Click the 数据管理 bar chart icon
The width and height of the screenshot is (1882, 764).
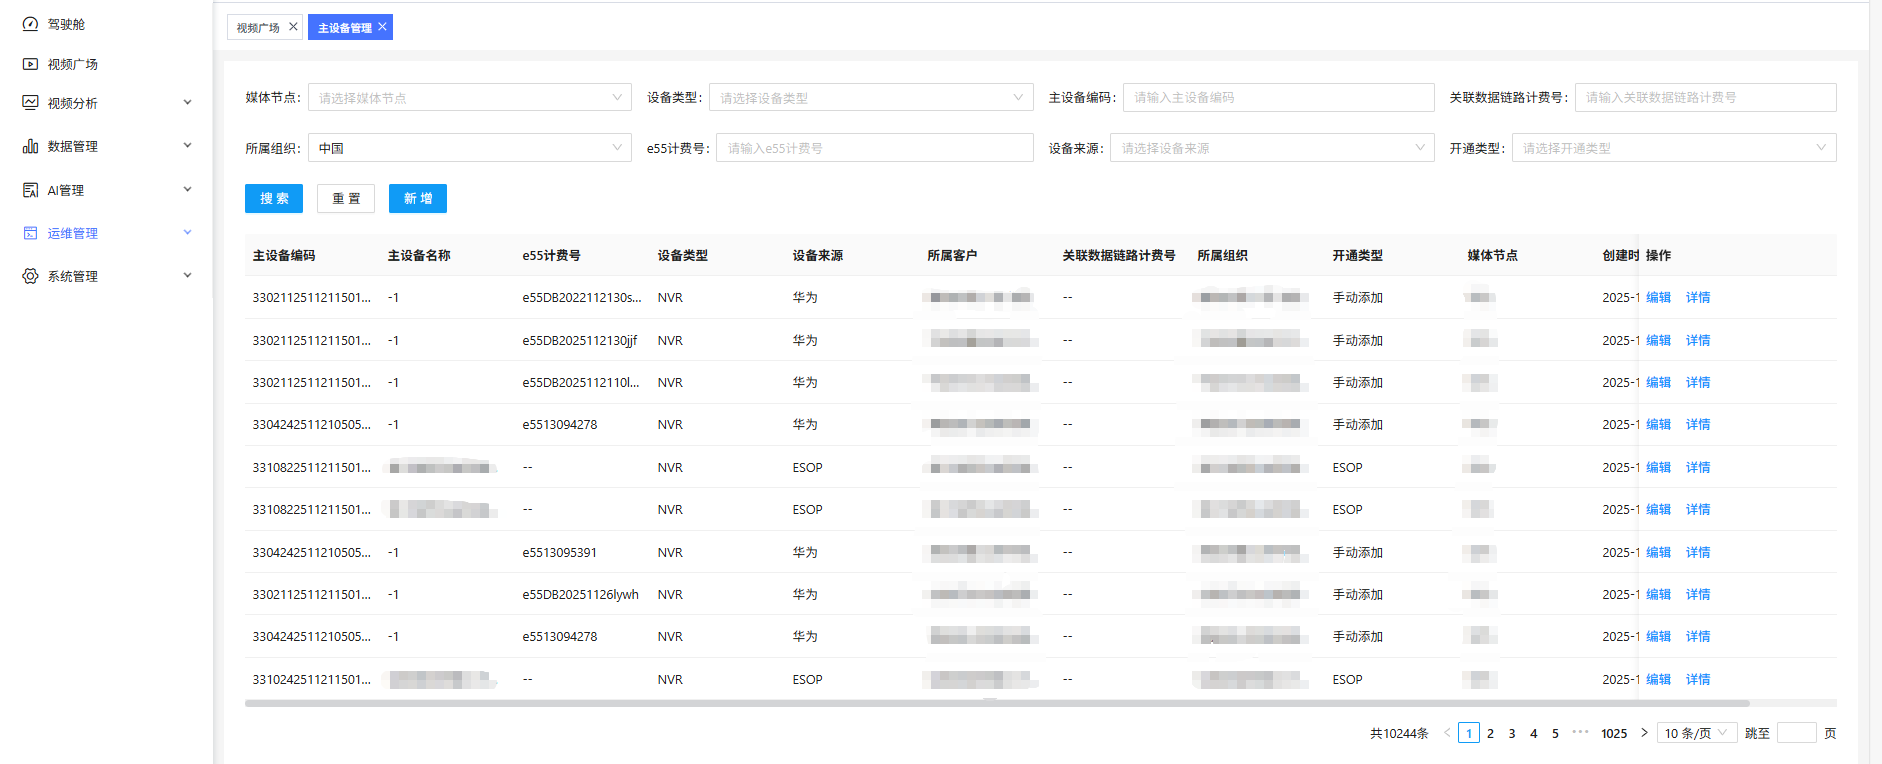tap(30, 146)
